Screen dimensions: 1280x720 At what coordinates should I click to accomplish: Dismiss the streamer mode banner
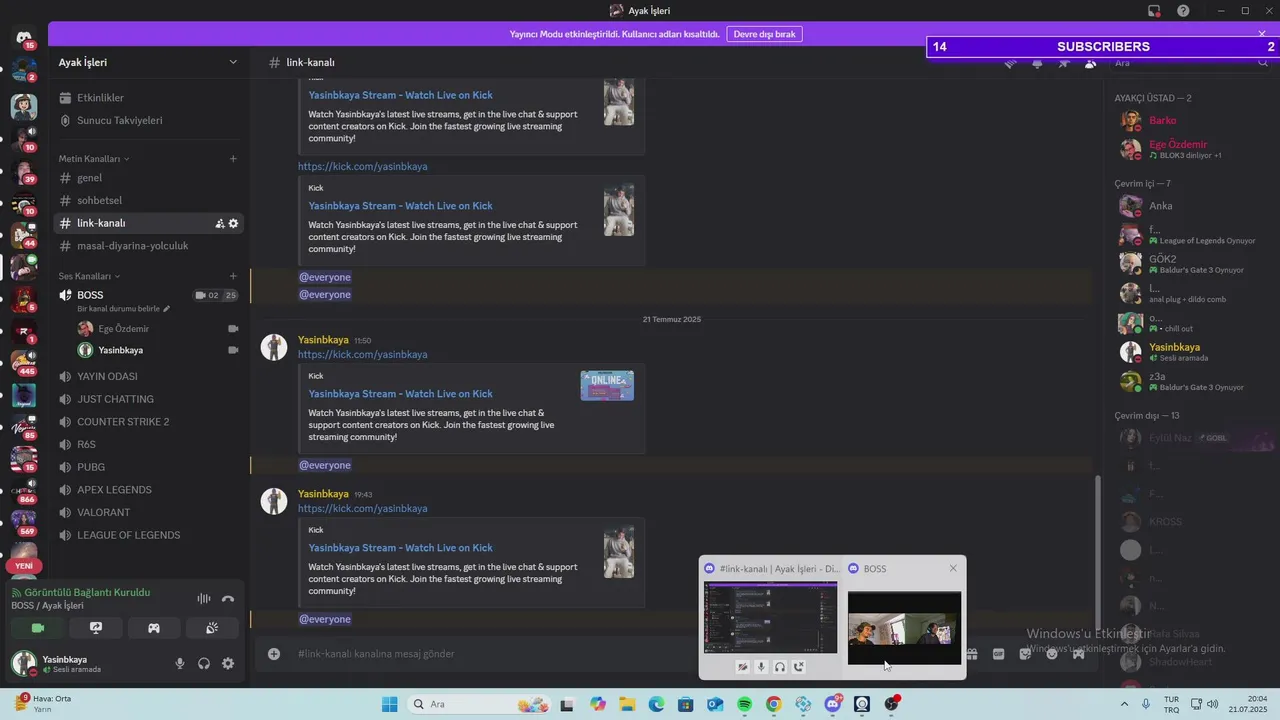click(x=1262, y=34)
